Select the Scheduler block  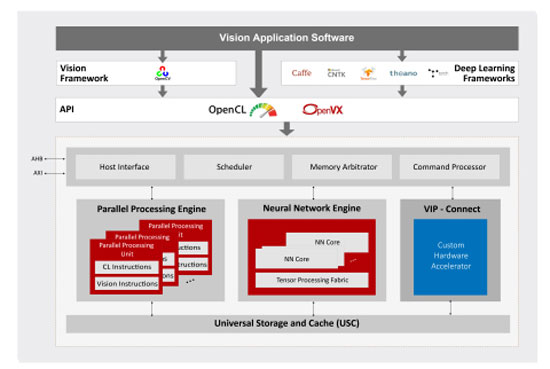click(x=234, y=167)
